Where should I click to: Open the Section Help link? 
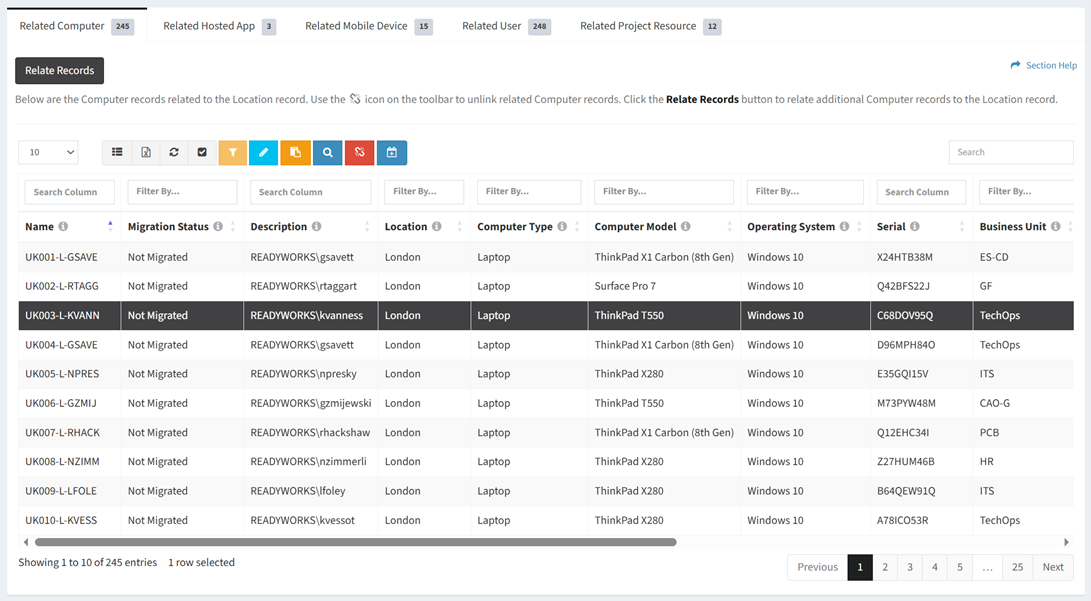coord(1044,65)
